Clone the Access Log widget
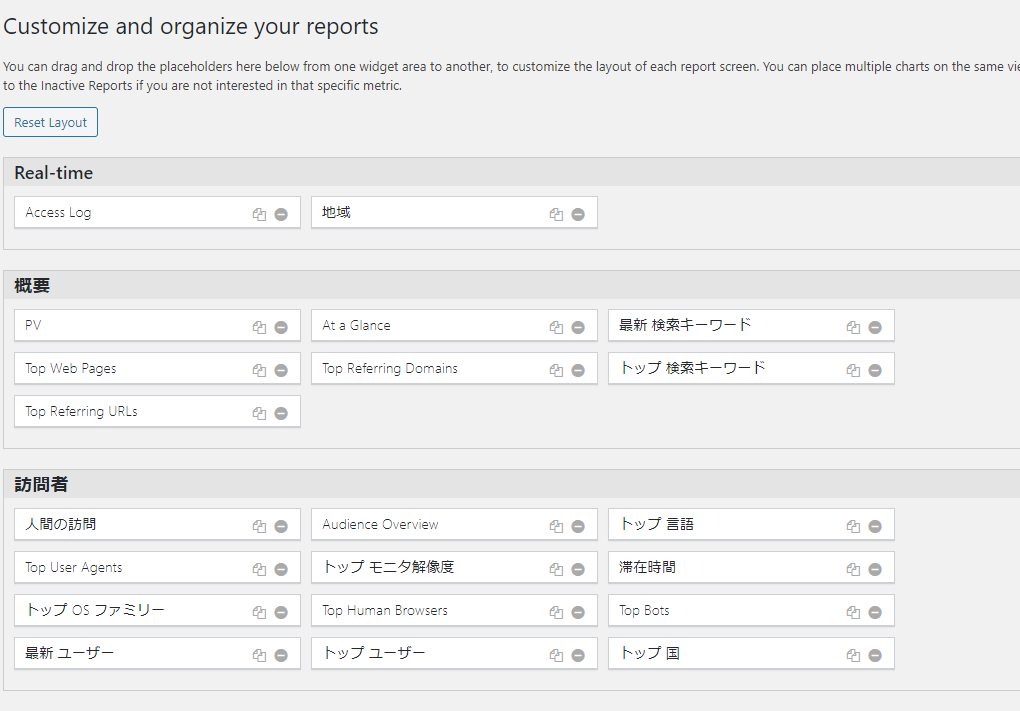 [259, 214]
